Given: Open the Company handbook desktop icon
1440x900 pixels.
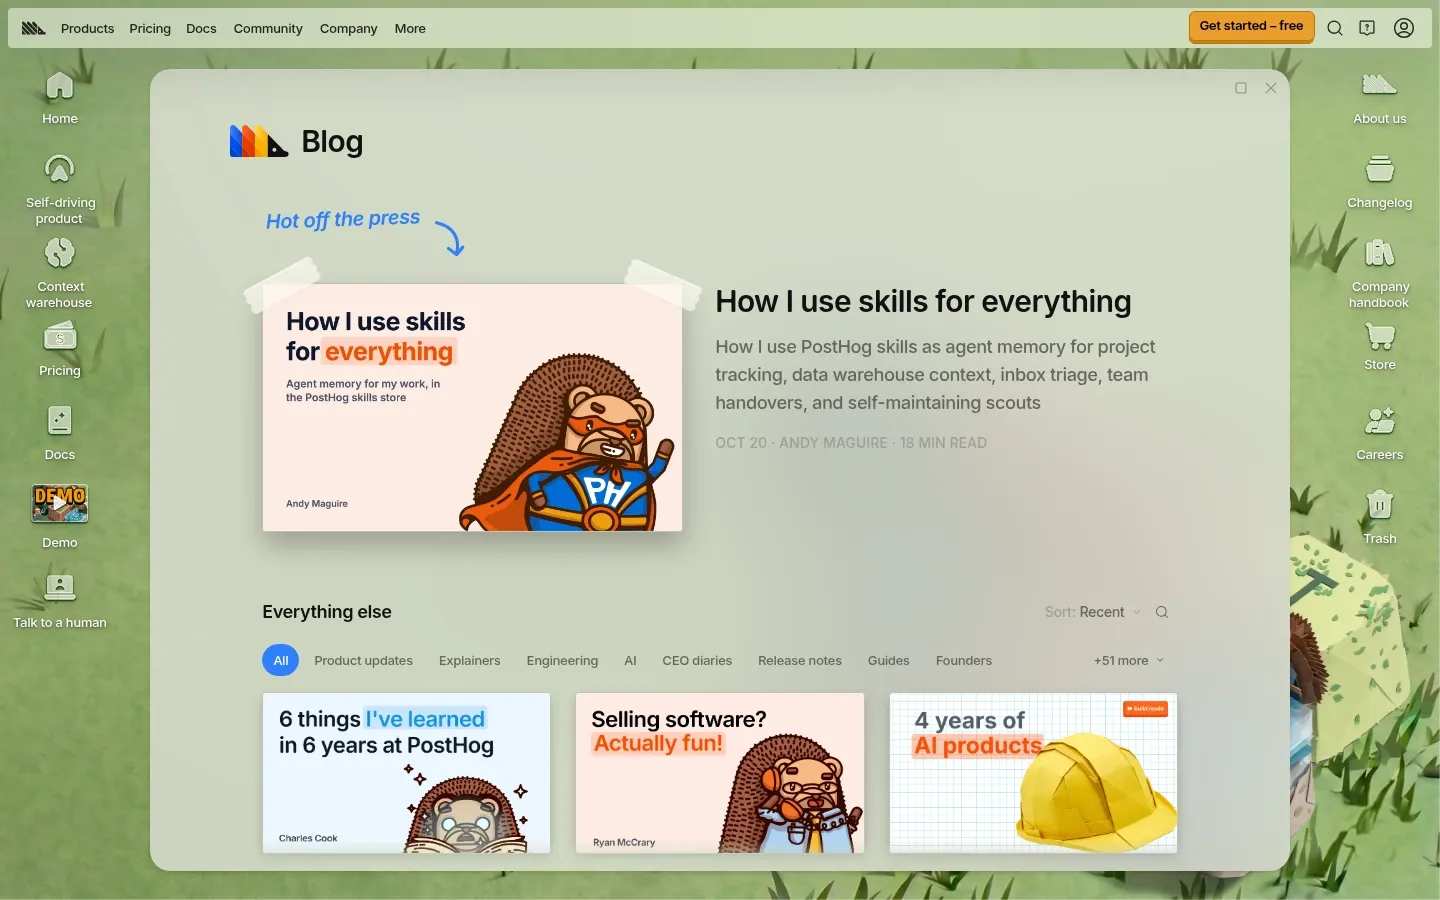Looking at the screenshot, I should 1380,272.
